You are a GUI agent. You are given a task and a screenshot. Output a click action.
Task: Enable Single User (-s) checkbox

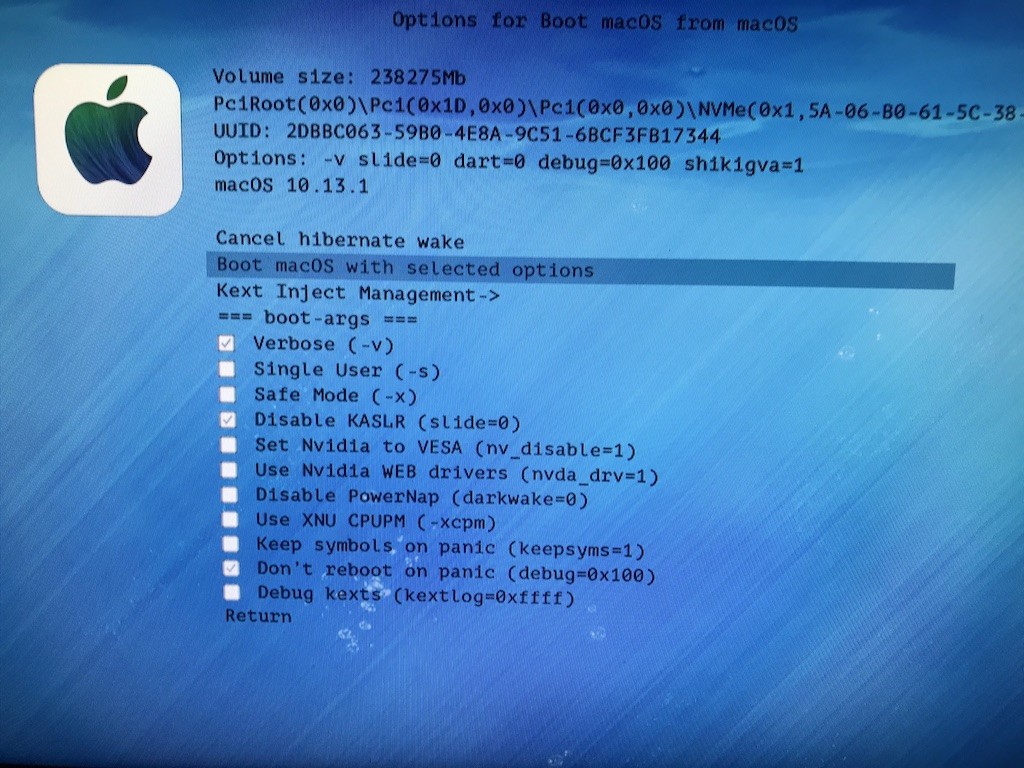227,369
